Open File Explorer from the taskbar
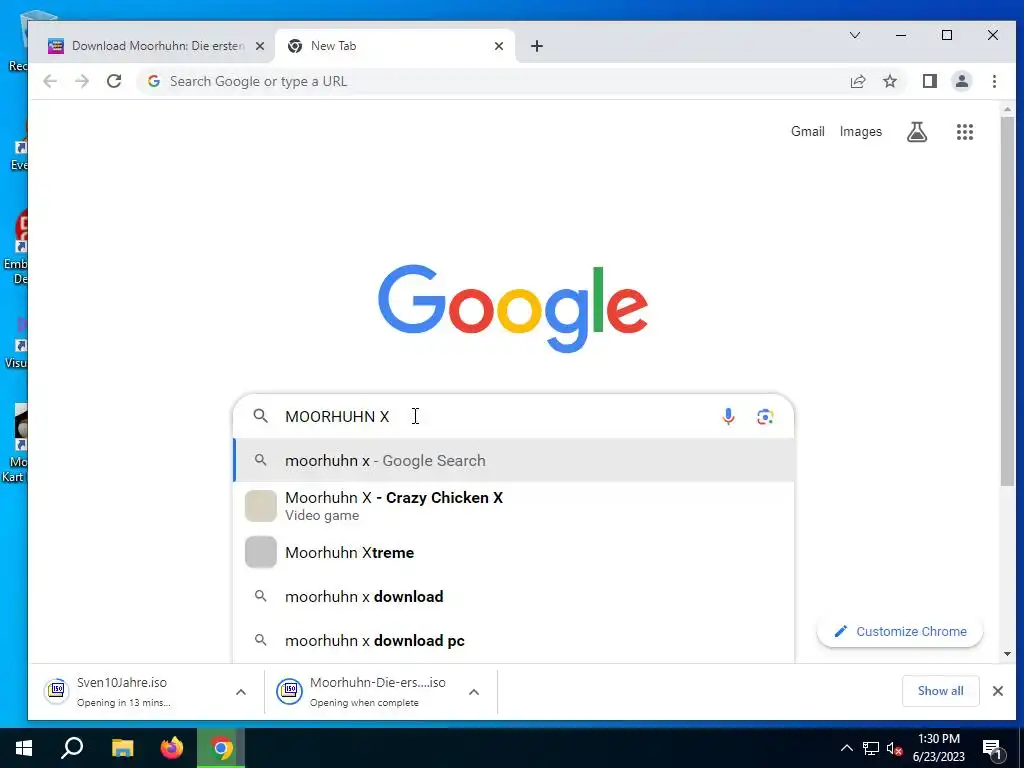1024x768 pixels. [x=122, y=748]
